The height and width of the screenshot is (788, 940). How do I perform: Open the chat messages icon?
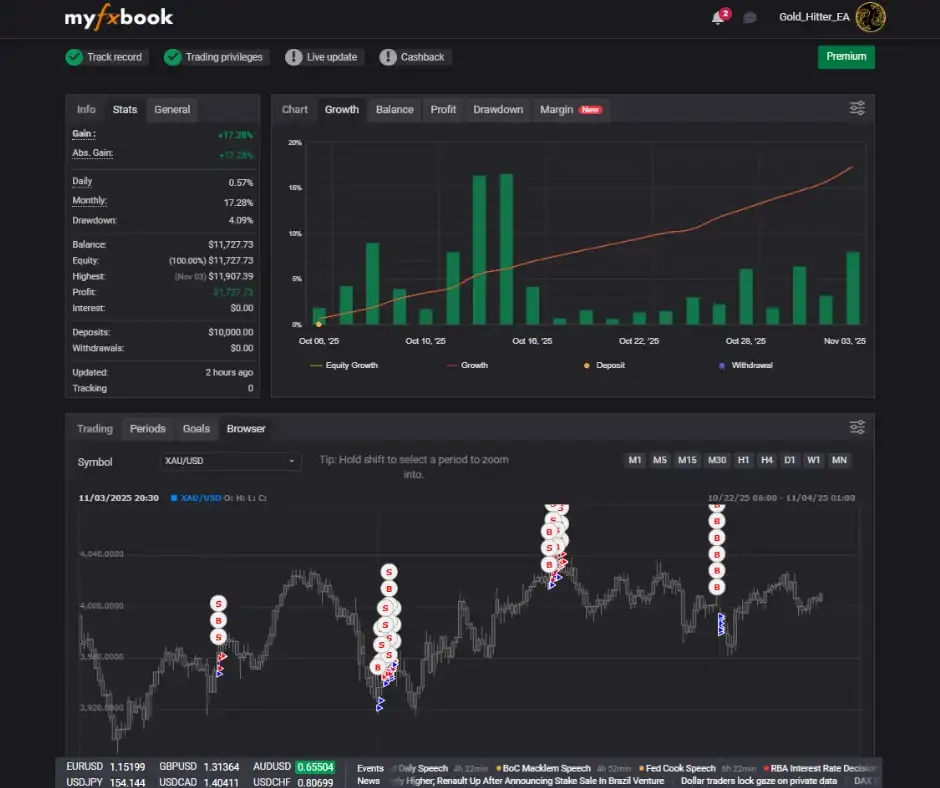(750, 18)
